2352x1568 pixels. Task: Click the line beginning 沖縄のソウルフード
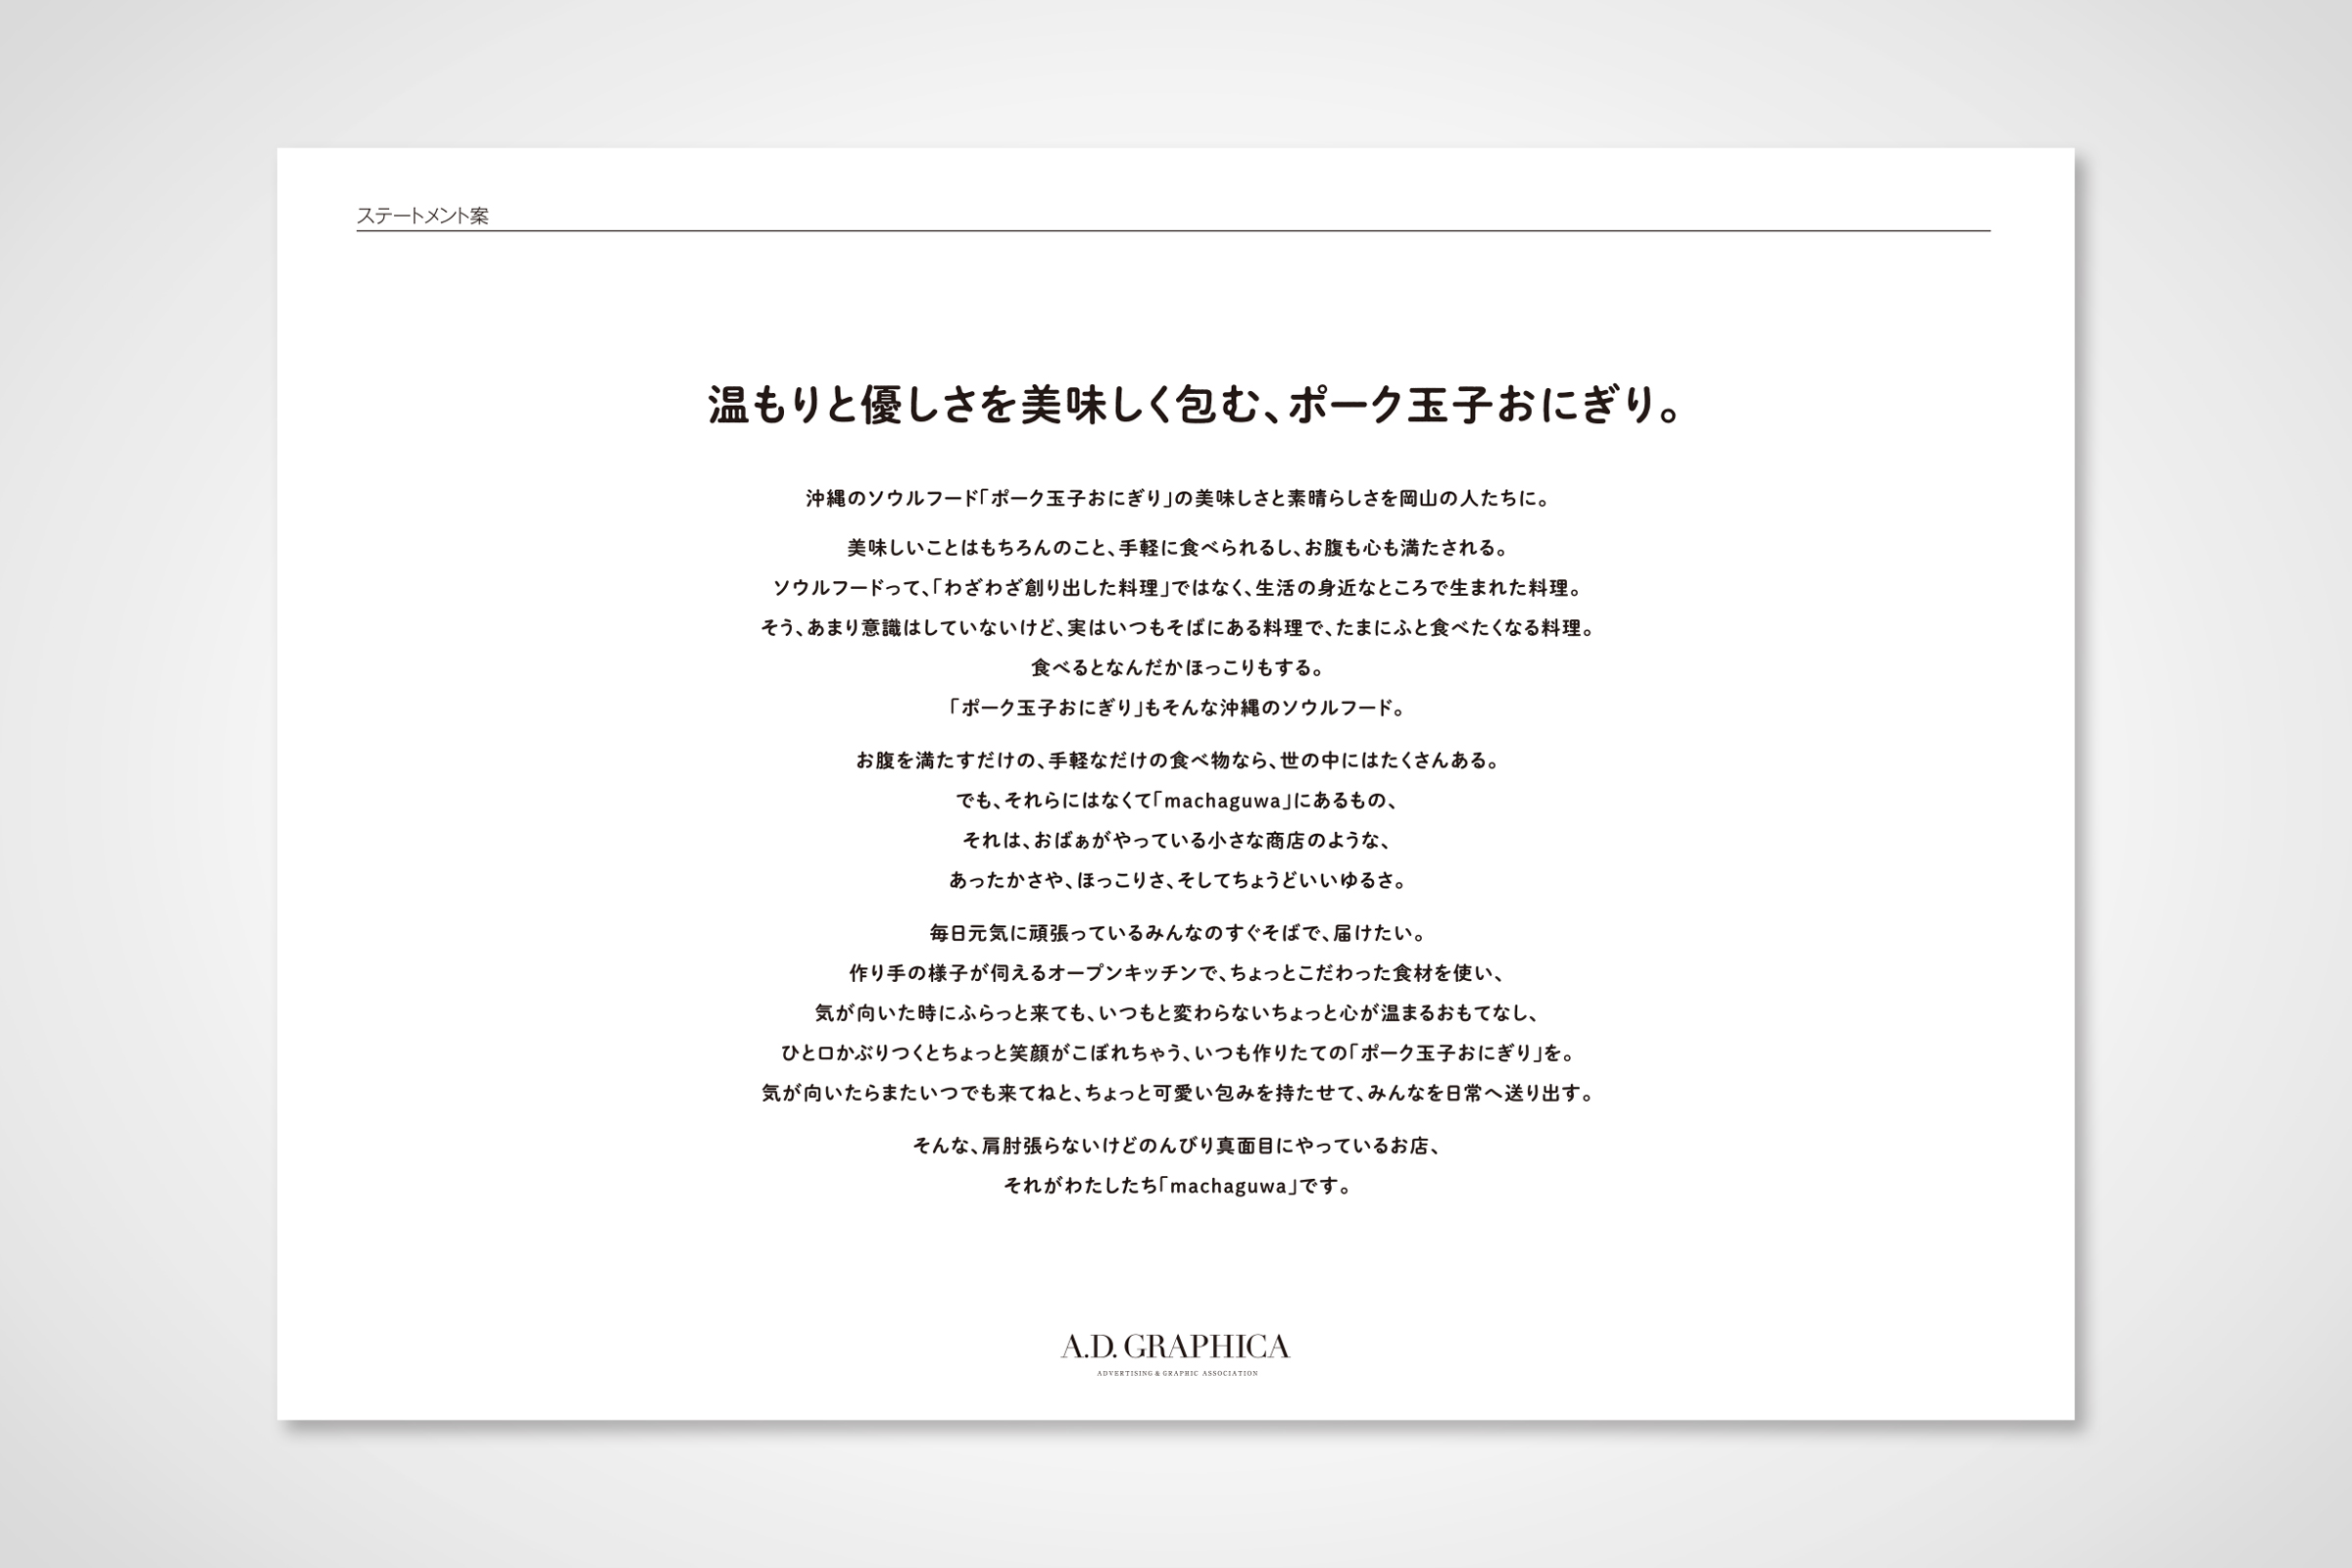(1177, 498)
